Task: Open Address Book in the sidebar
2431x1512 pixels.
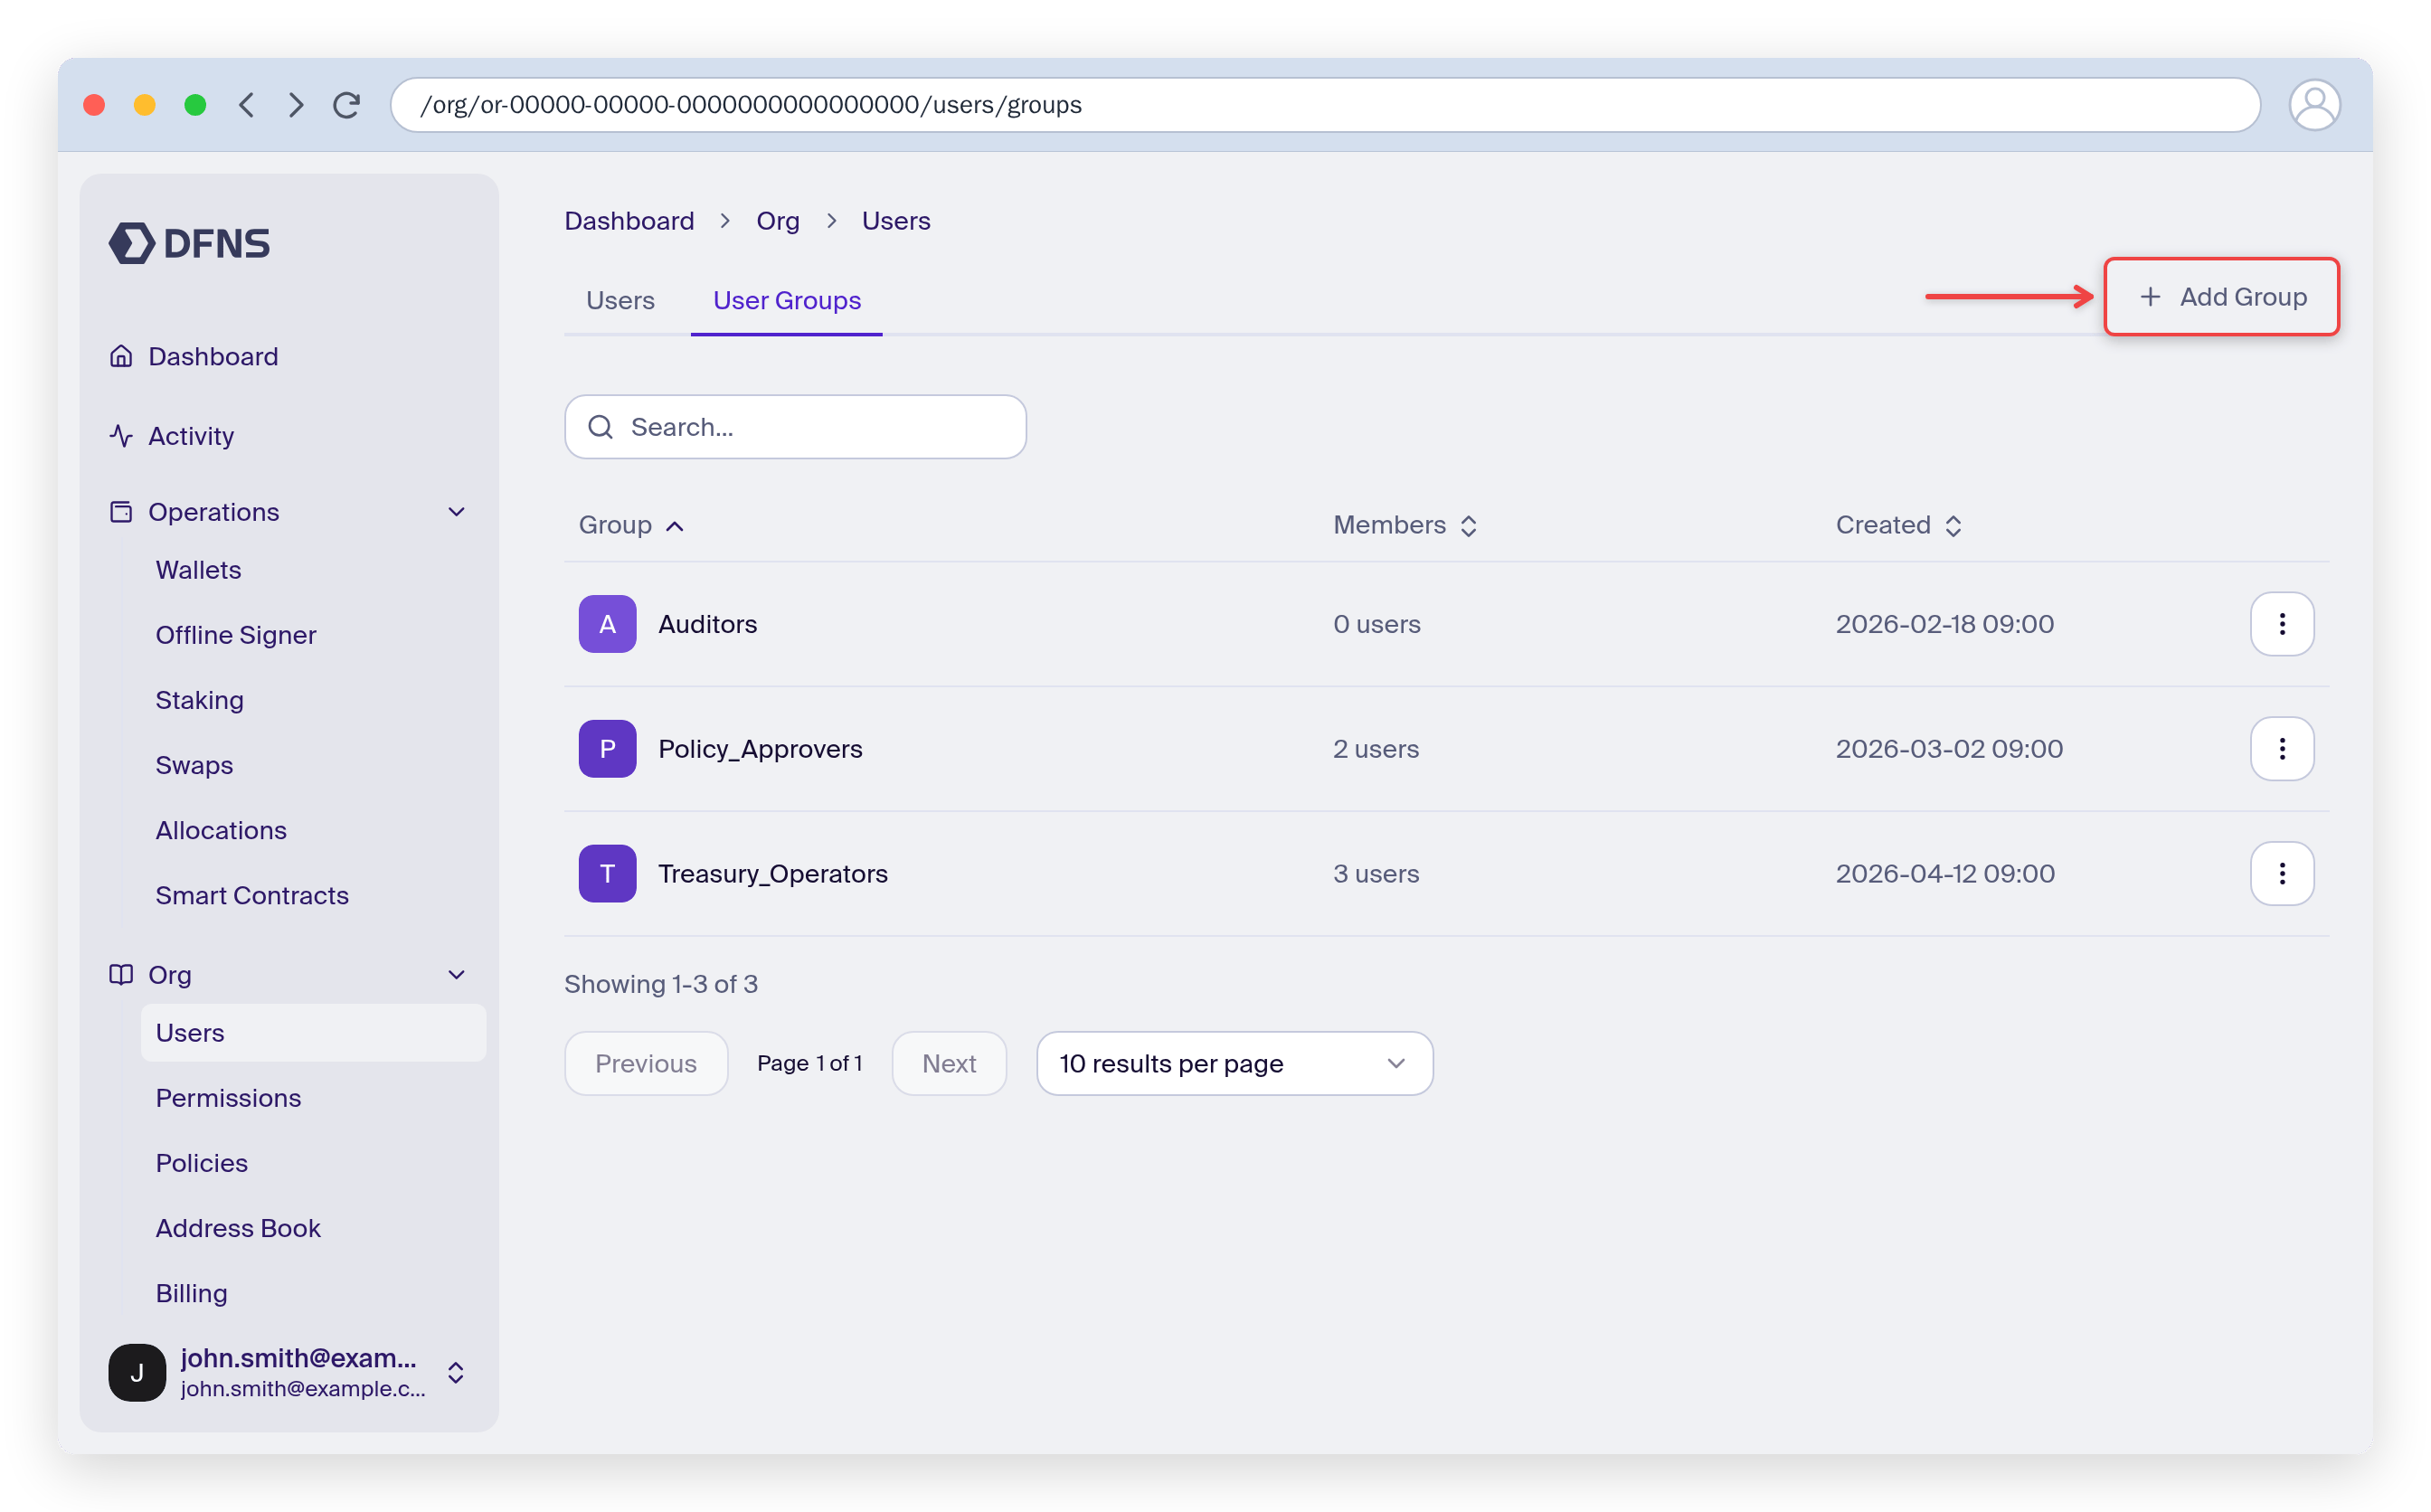Action: coord(238,1228)
